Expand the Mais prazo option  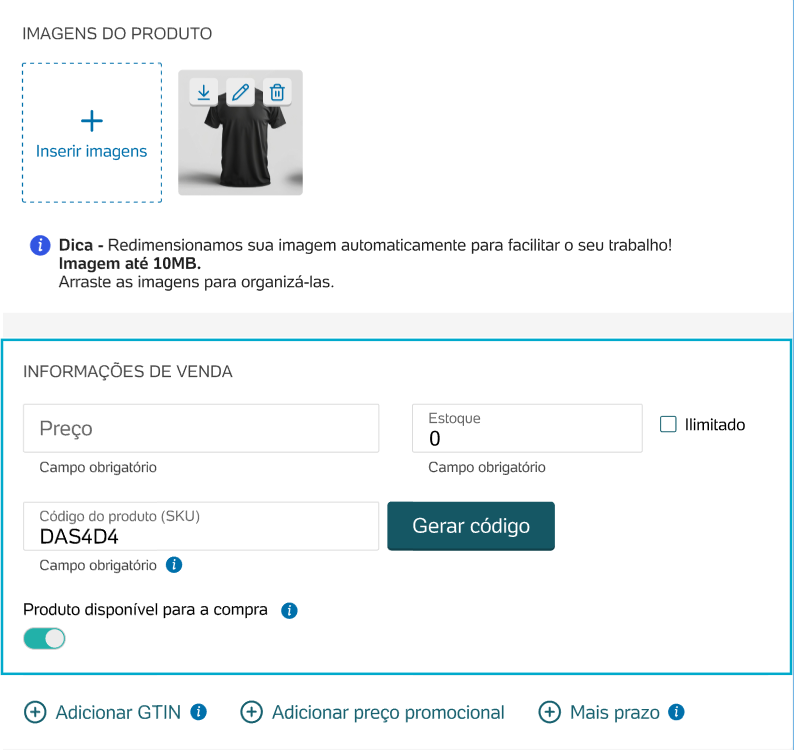(x=599, y=712)
